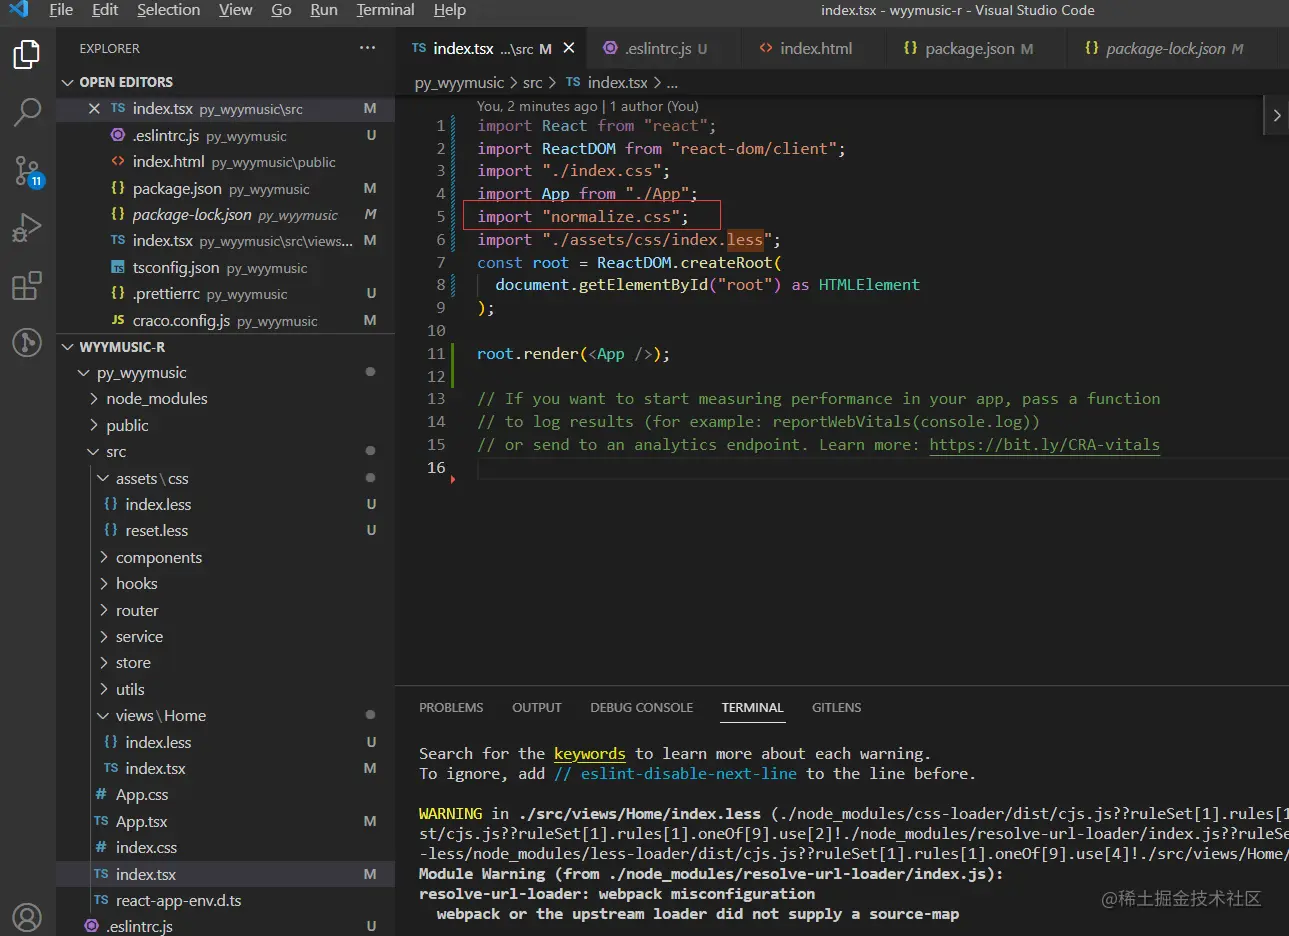Screen dimensions: 1289x936
Task: Collapse the views\Home folder
Action: tap(160, 716)
